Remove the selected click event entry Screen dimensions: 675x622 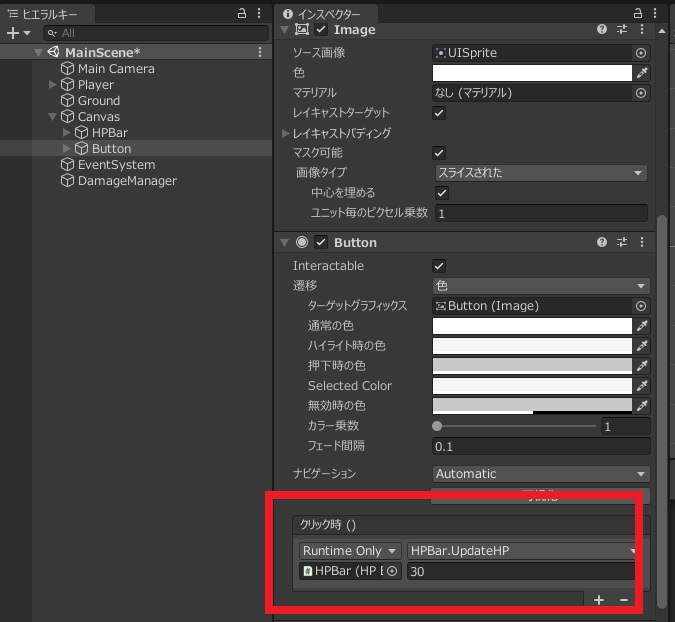[624, 600]
